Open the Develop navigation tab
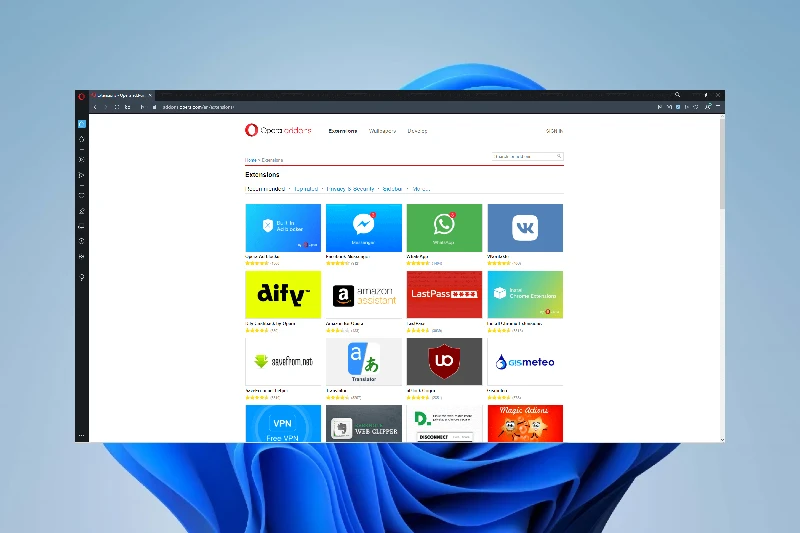Screen dimensions: 800x533 coord(417,131)
